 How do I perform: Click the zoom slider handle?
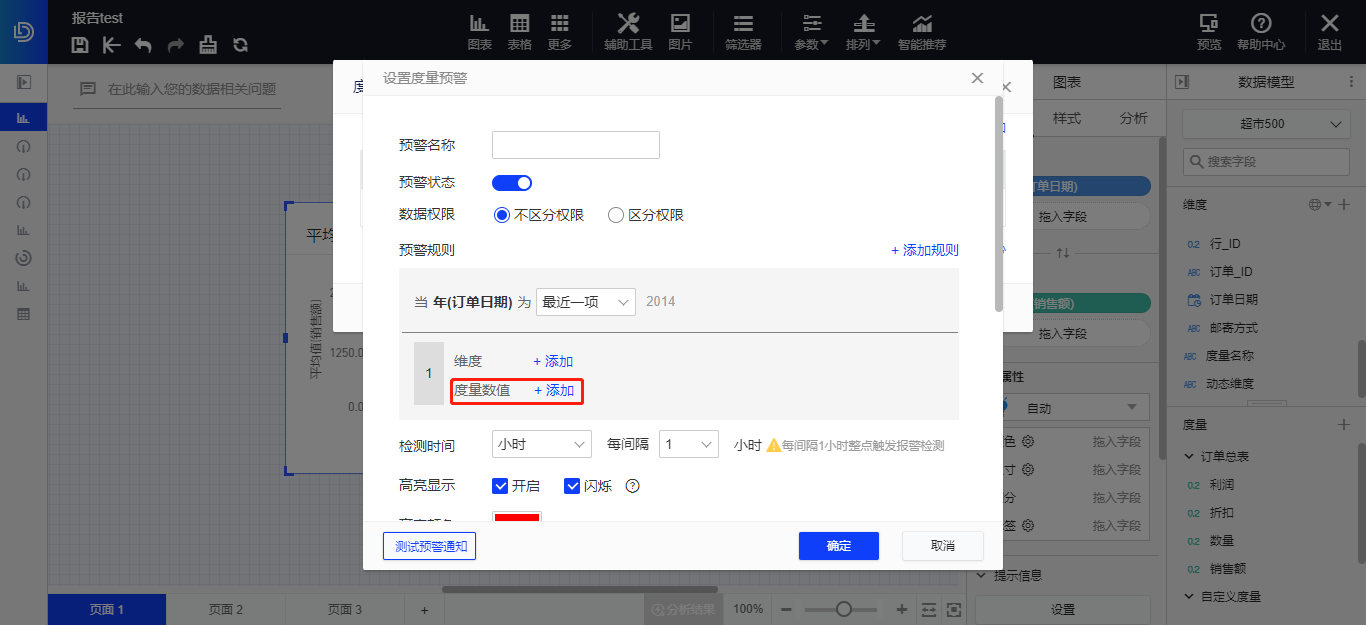coord(844,609)
